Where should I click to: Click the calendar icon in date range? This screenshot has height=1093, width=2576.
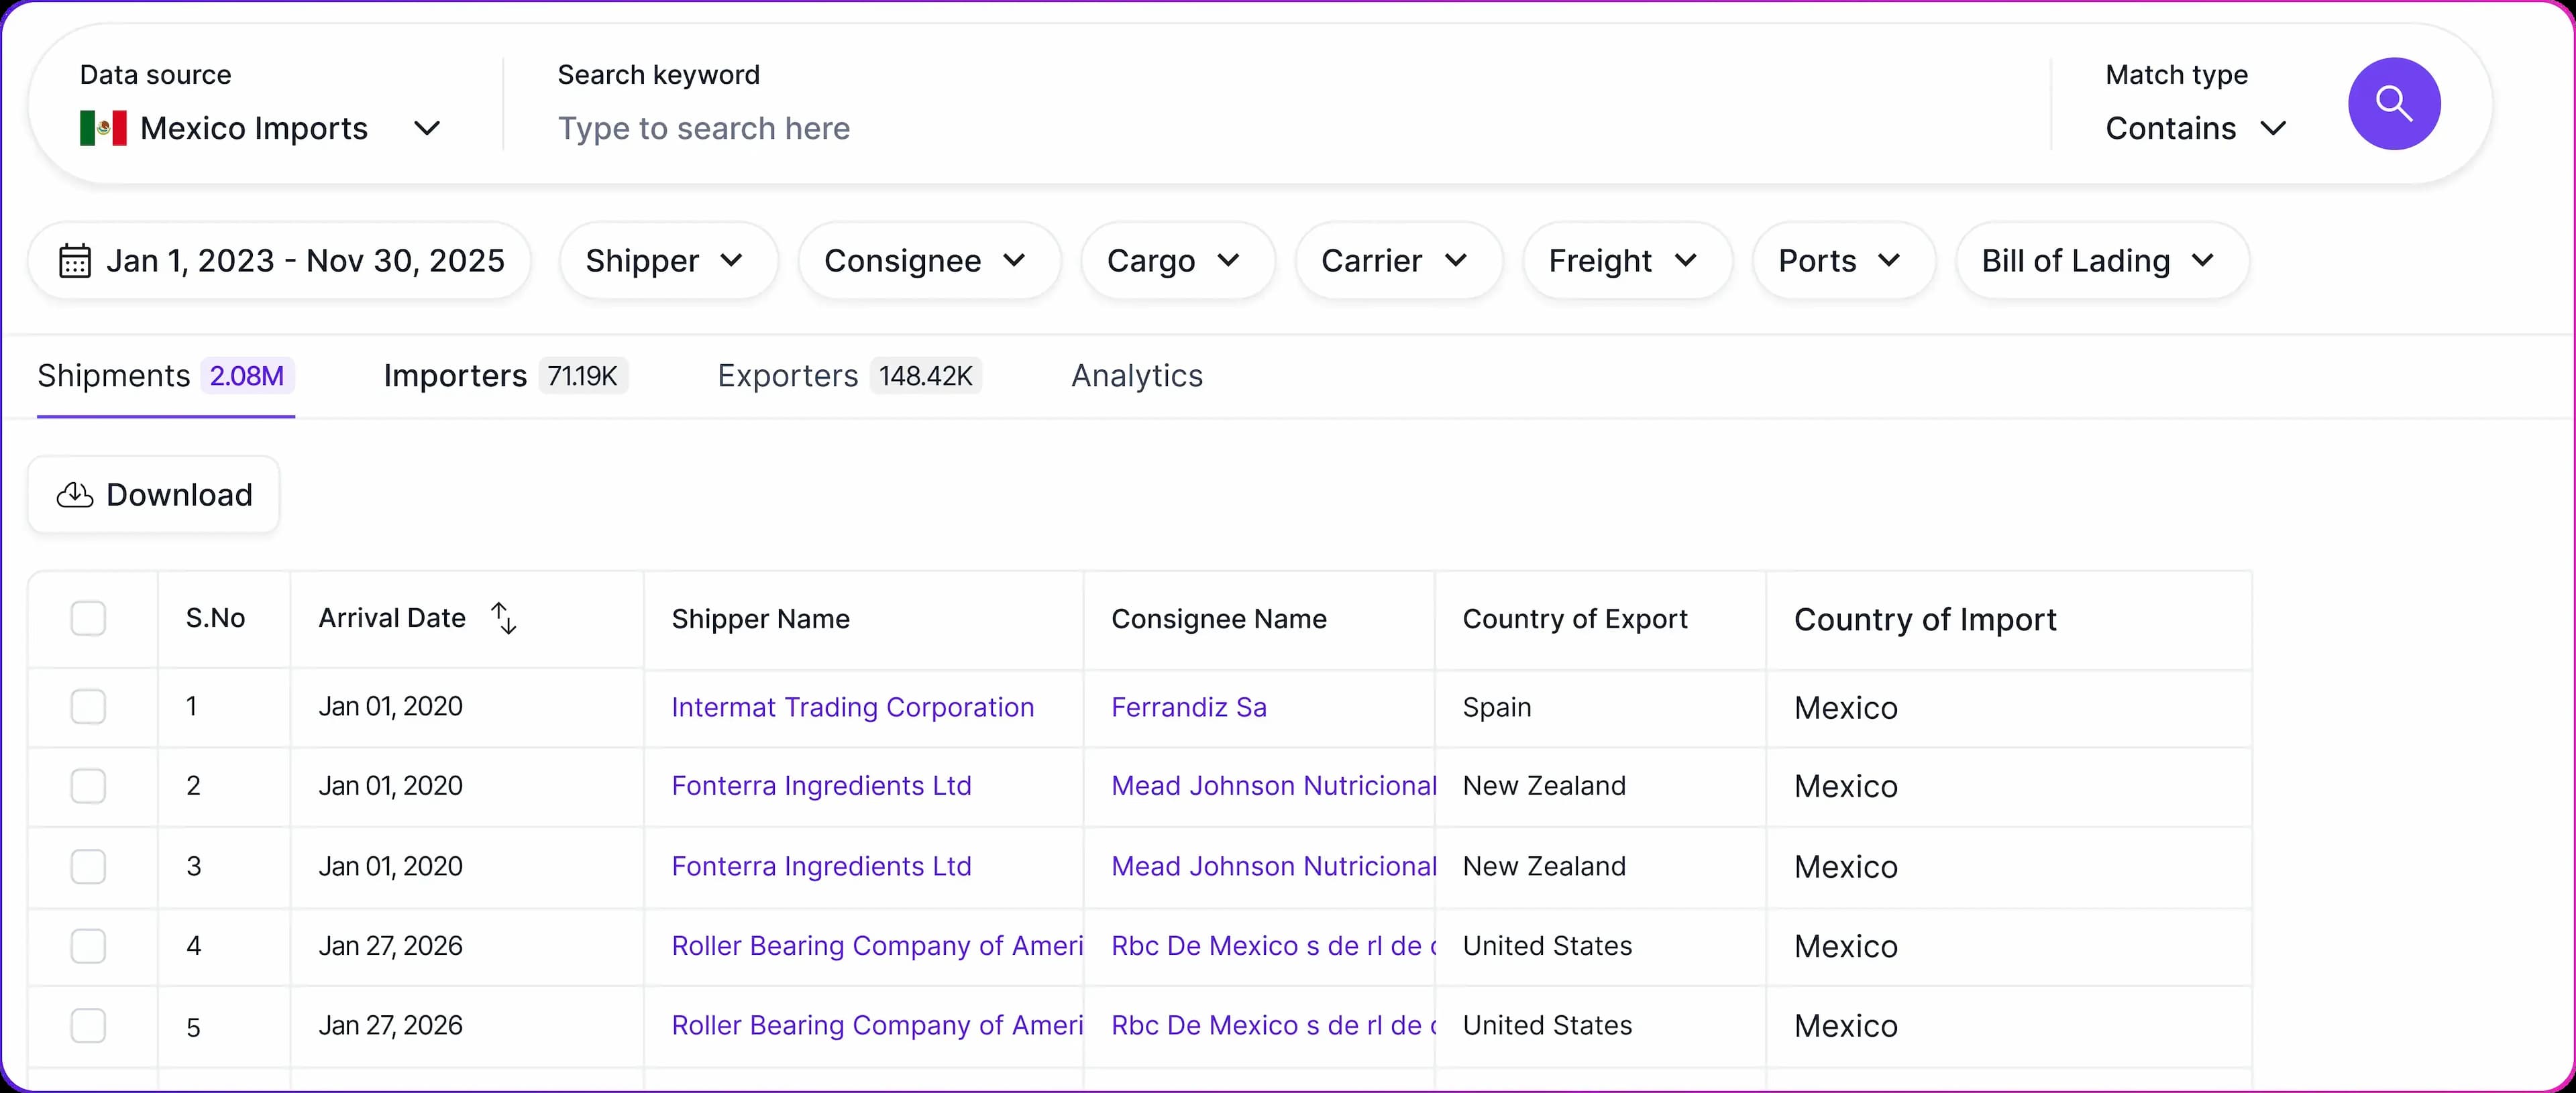point(75,261)
